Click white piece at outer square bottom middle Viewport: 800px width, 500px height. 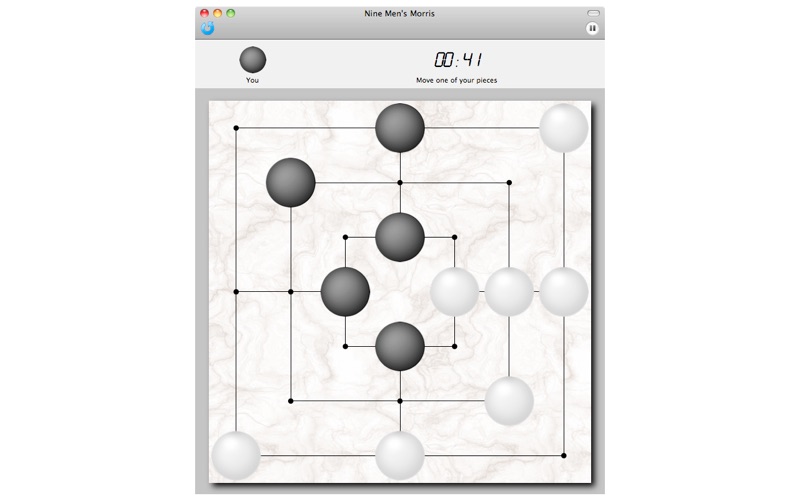(400, 456)
